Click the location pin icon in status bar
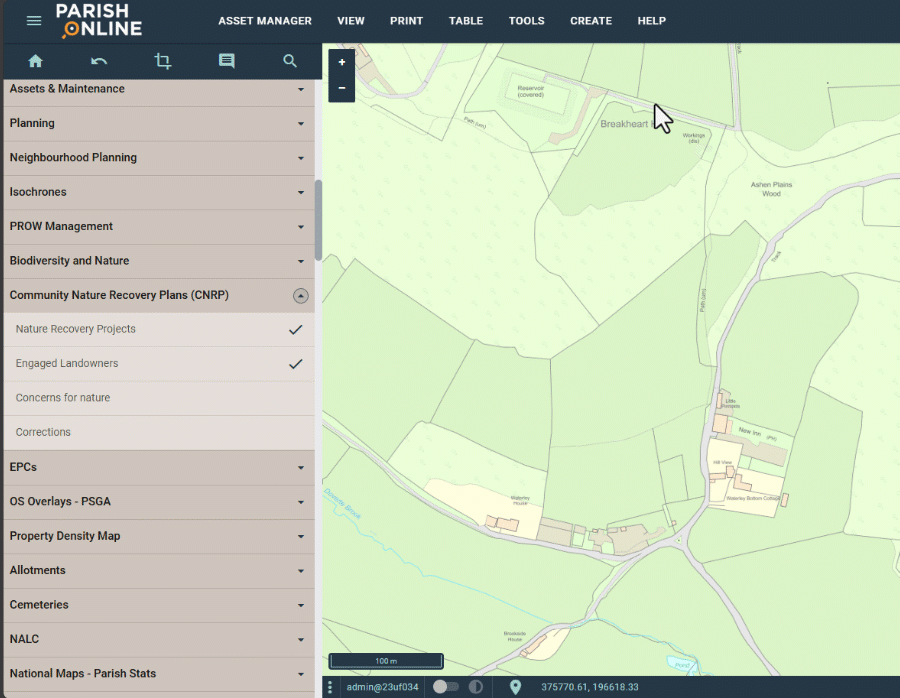The width and height of the screenshot is (900, 698). point(516,687)
